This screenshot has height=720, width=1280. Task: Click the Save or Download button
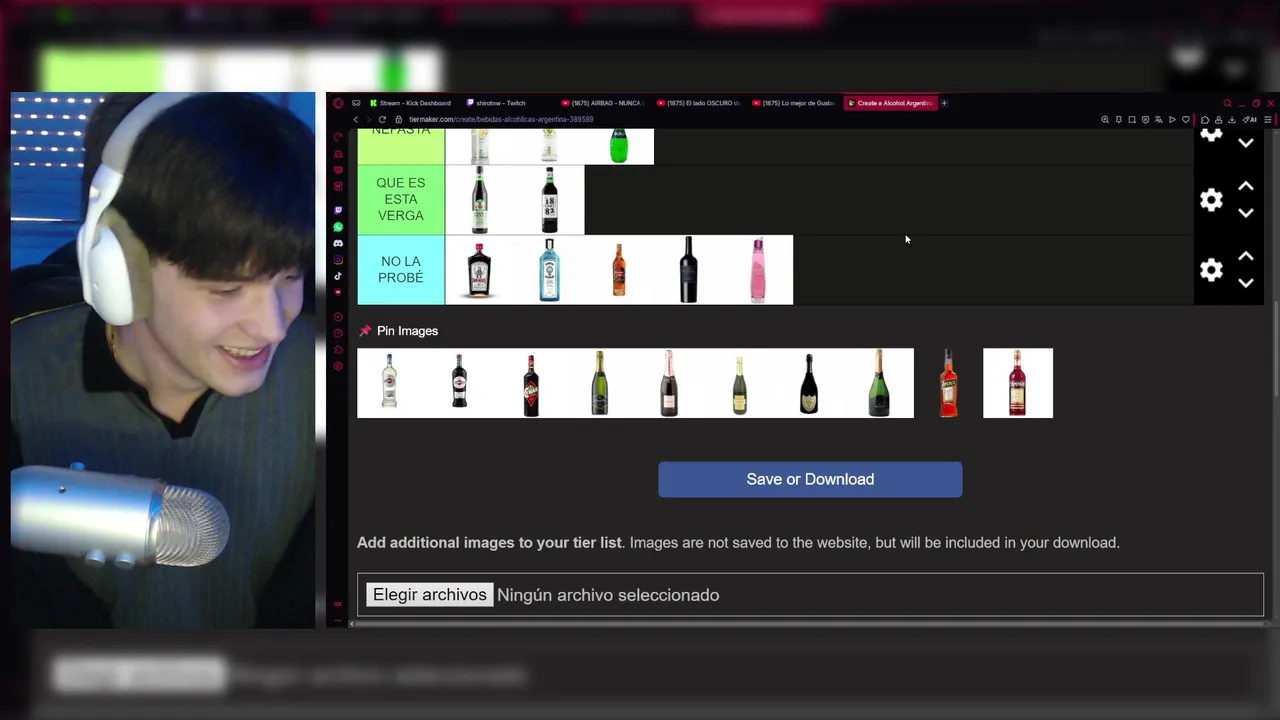(810, 479)
